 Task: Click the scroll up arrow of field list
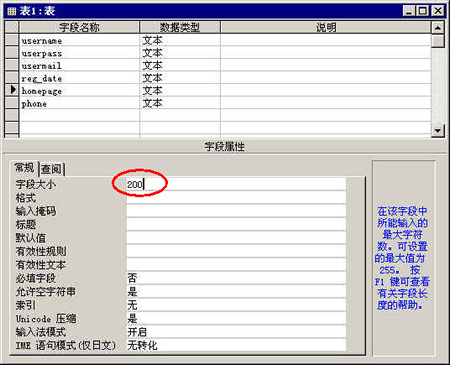coord(438,28)
